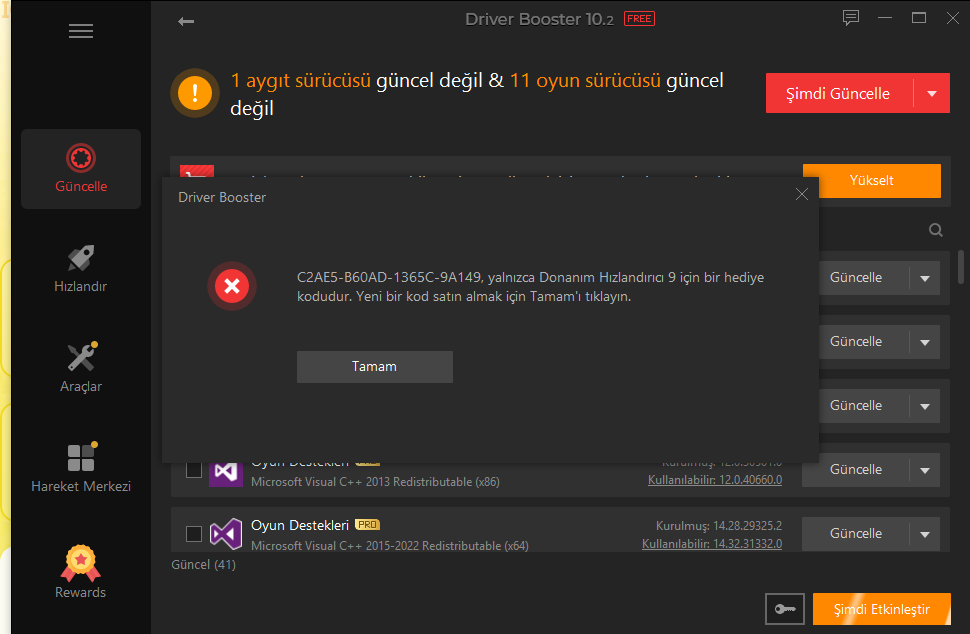Click the license key icon button
The width and height of the screenshot is (970, 634).
click(x=784, y=609)
